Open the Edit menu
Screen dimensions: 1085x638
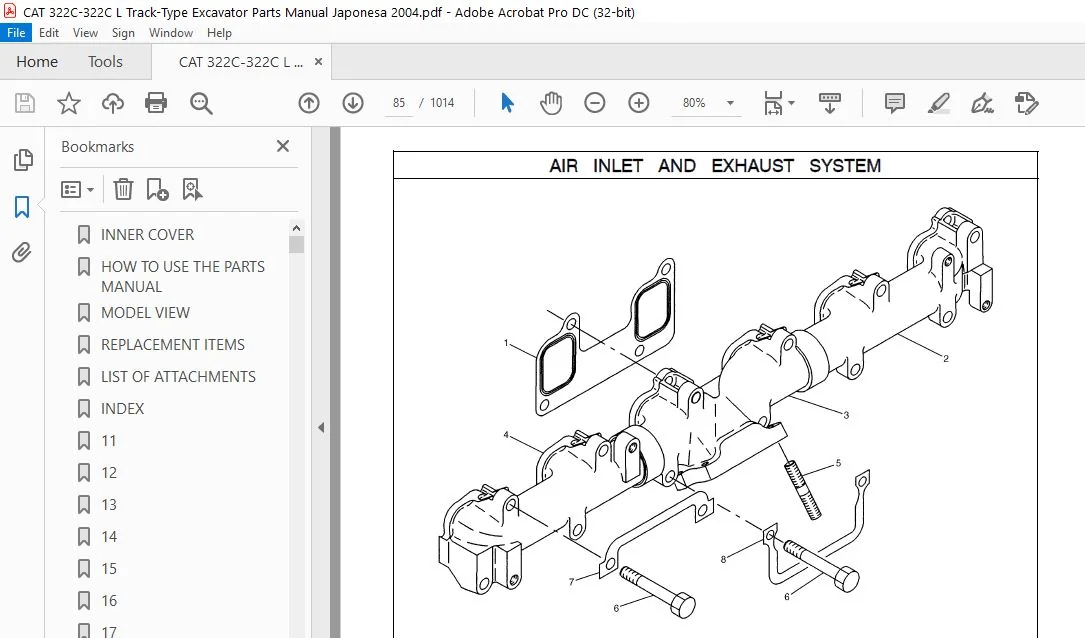[x=48, y=33]
